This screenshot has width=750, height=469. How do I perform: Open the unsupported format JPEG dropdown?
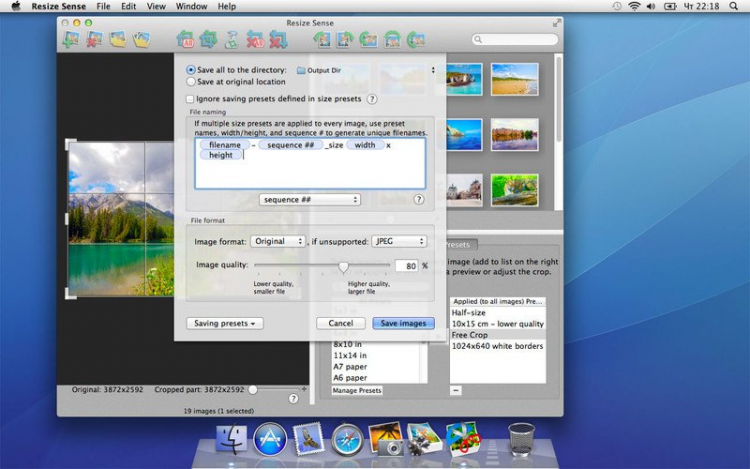click(399, 241)
